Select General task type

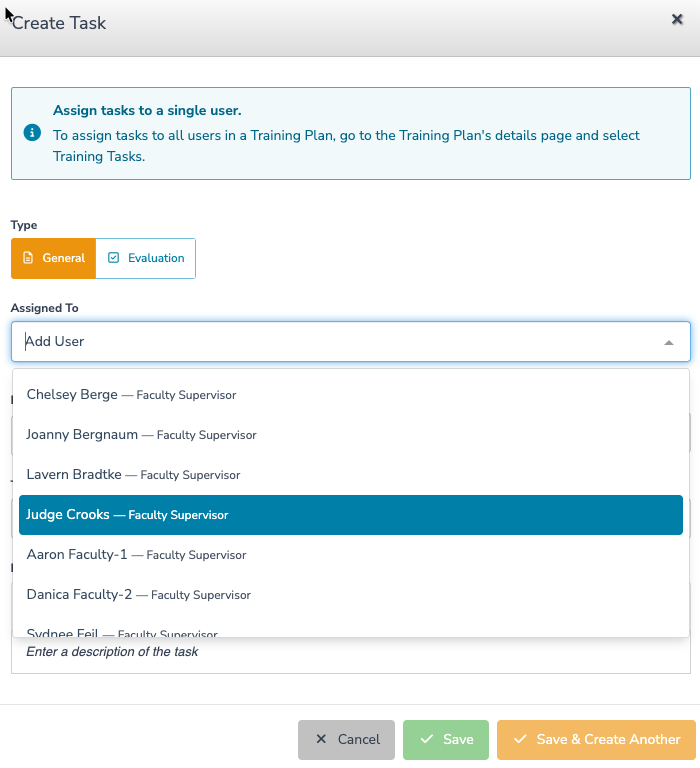(x=53, y=259)
